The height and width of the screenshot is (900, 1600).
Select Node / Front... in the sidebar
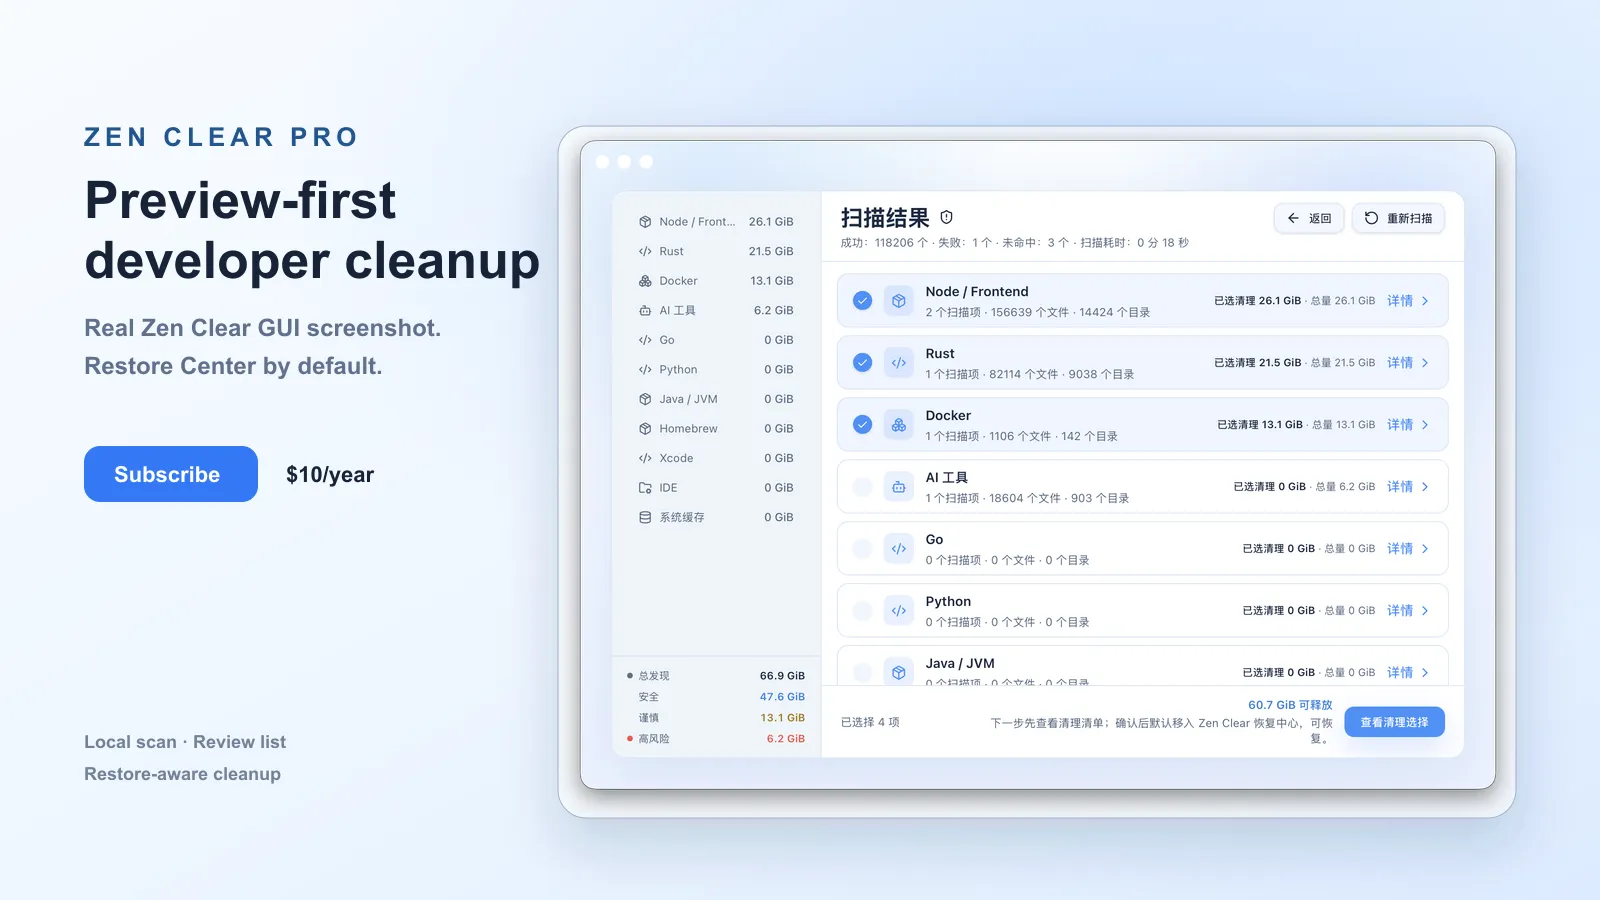pyautogui.click(x=716, y=222)
